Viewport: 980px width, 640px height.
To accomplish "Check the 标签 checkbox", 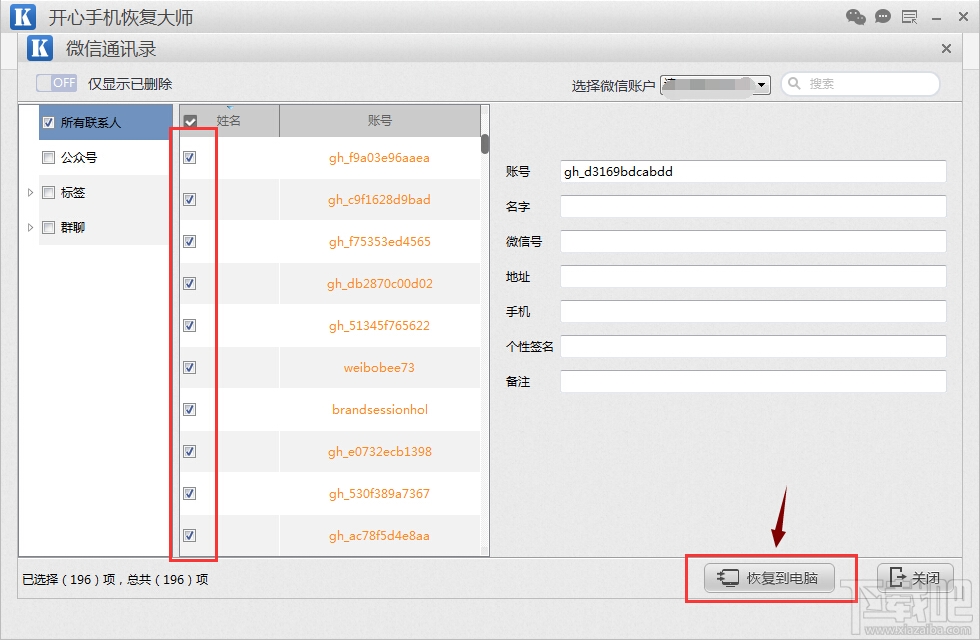I will tap(48, 192).
